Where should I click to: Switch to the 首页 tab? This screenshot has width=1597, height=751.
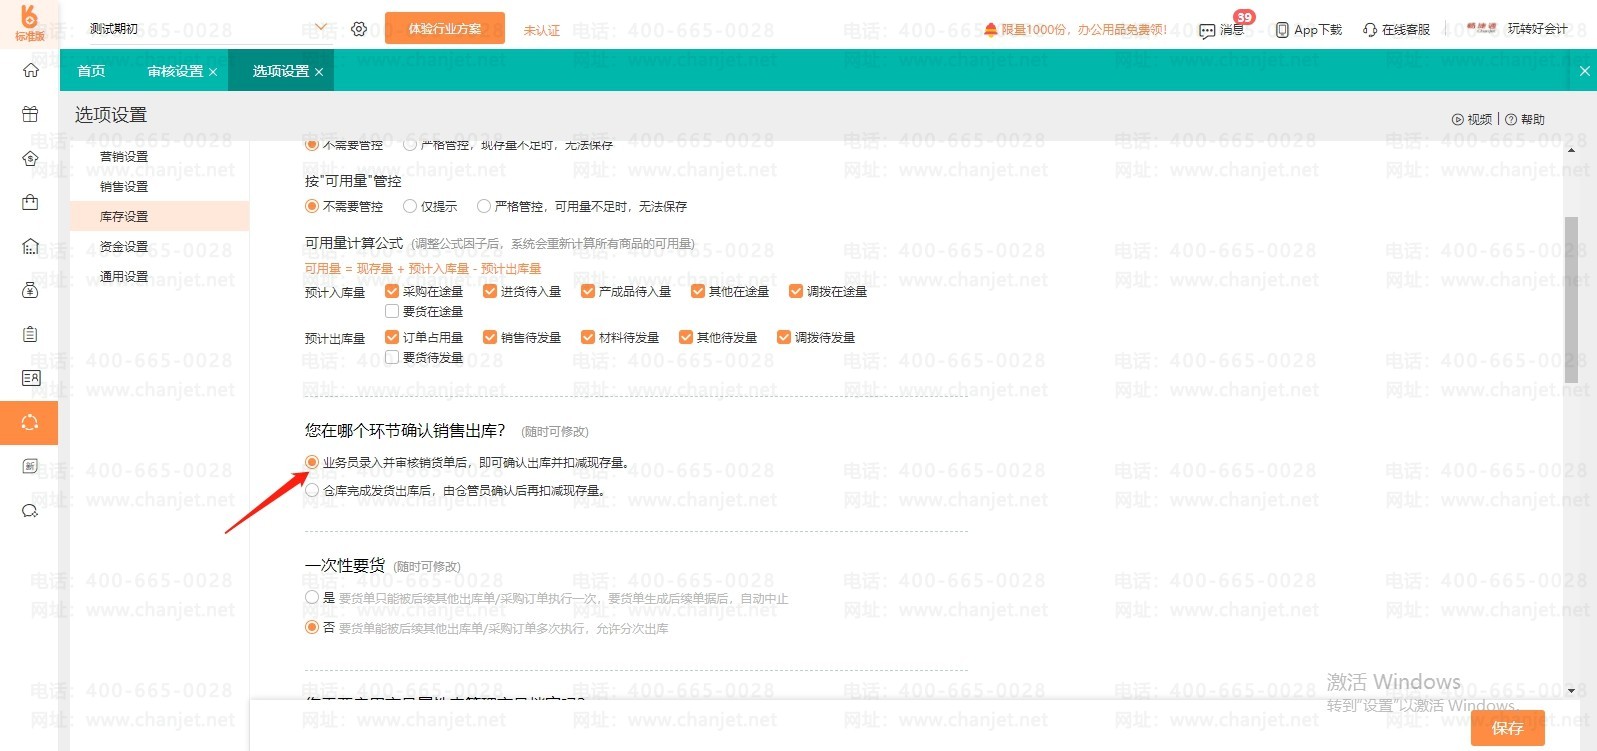91,71
